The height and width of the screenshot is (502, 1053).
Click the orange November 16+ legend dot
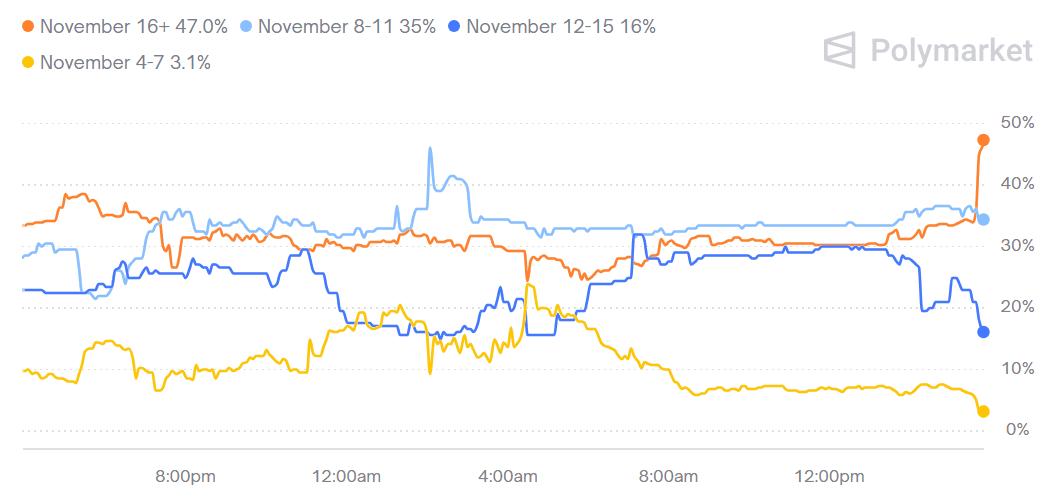(x=27, y=27)
